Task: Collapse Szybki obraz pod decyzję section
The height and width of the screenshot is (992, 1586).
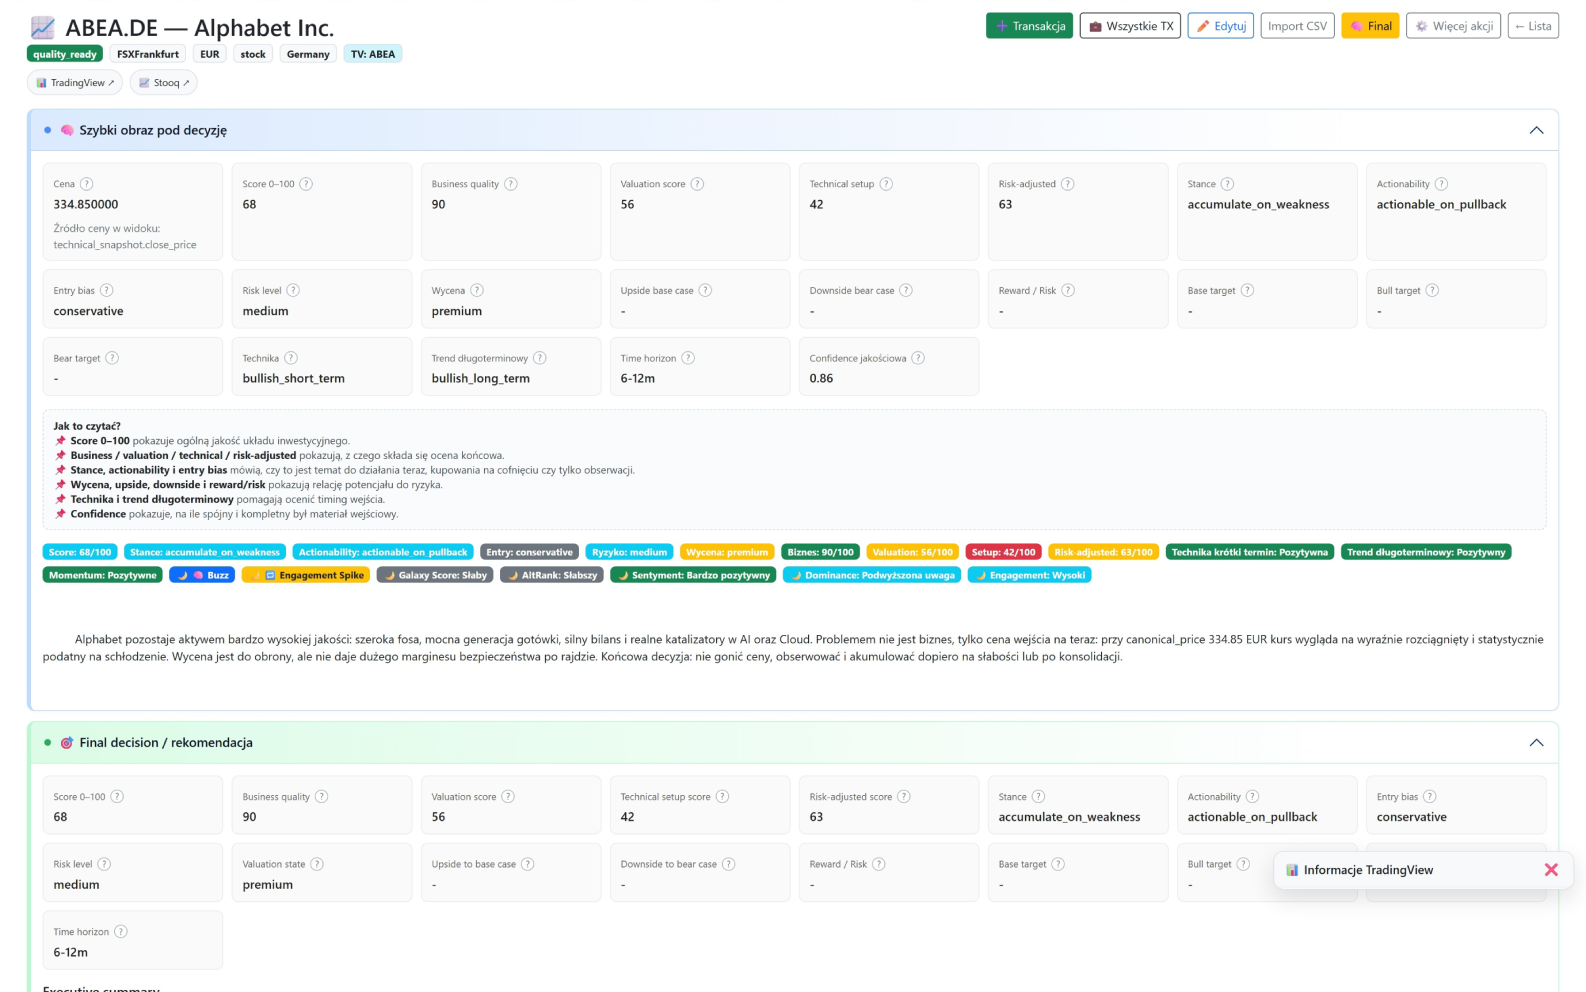Action: [1536, 130]
